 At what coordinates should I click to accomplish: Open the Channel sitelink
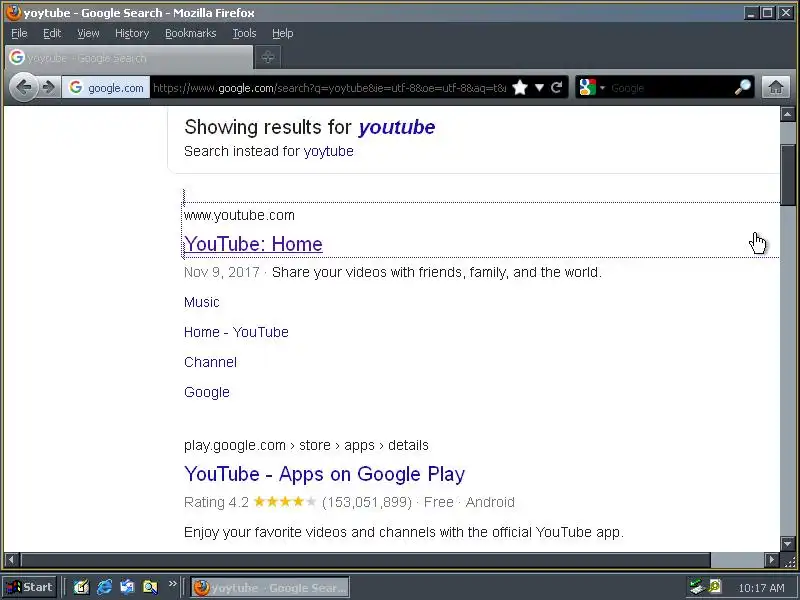(x=210, y=362)
